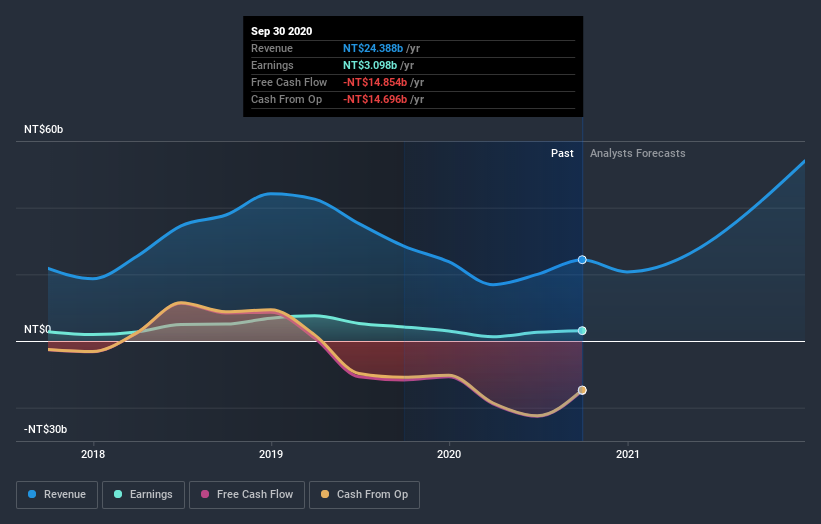The width and height of the screenshot is (821, 524).
Task: Click the Earnings row label in tooltip
Action: pos(272,65)
